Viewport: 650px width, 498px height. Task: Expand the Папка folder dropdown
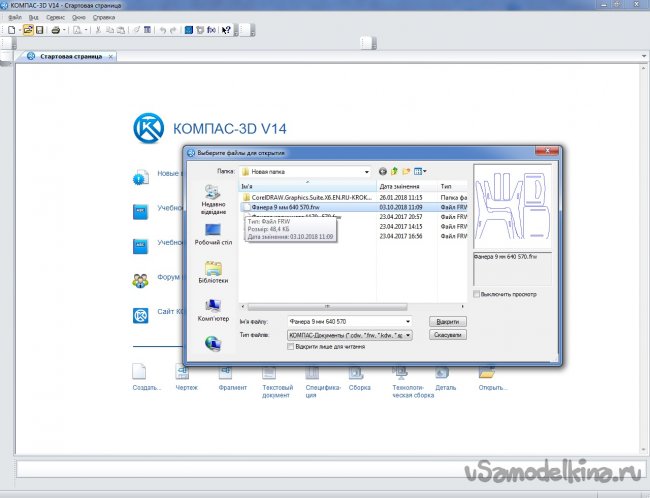366,171
